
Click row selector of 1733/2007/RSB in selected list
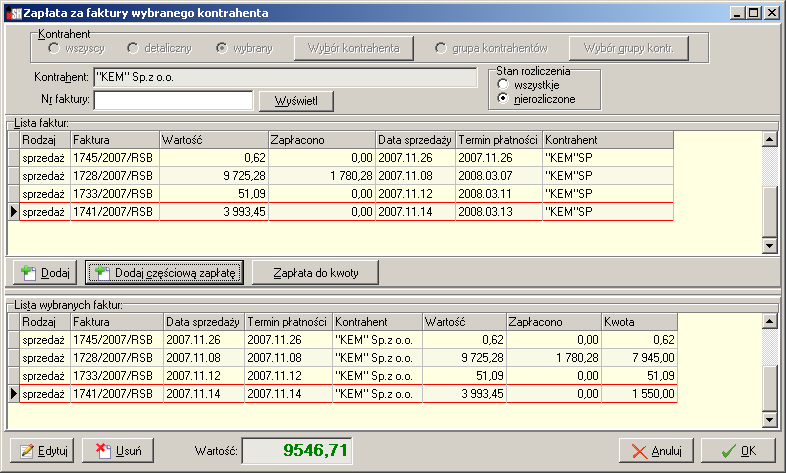14,376
